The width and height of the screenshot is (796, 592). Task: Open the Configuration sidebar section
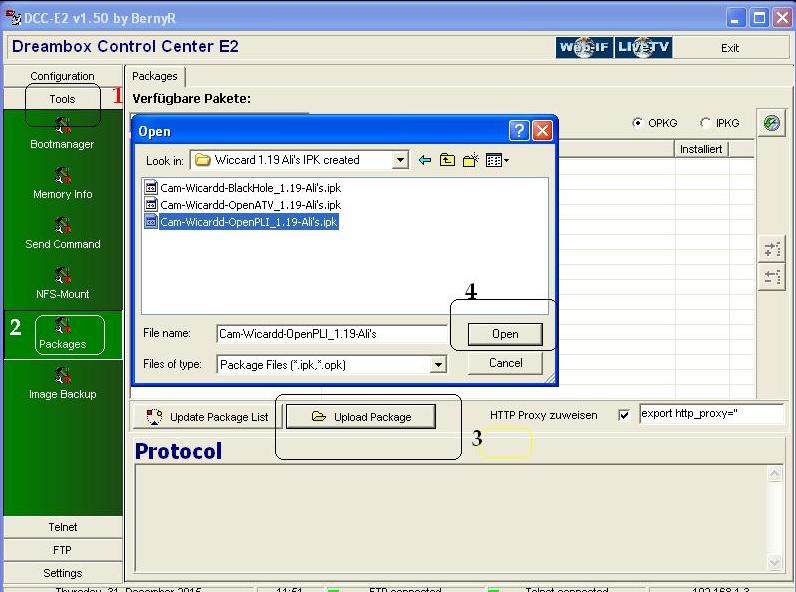coord(62,76)
